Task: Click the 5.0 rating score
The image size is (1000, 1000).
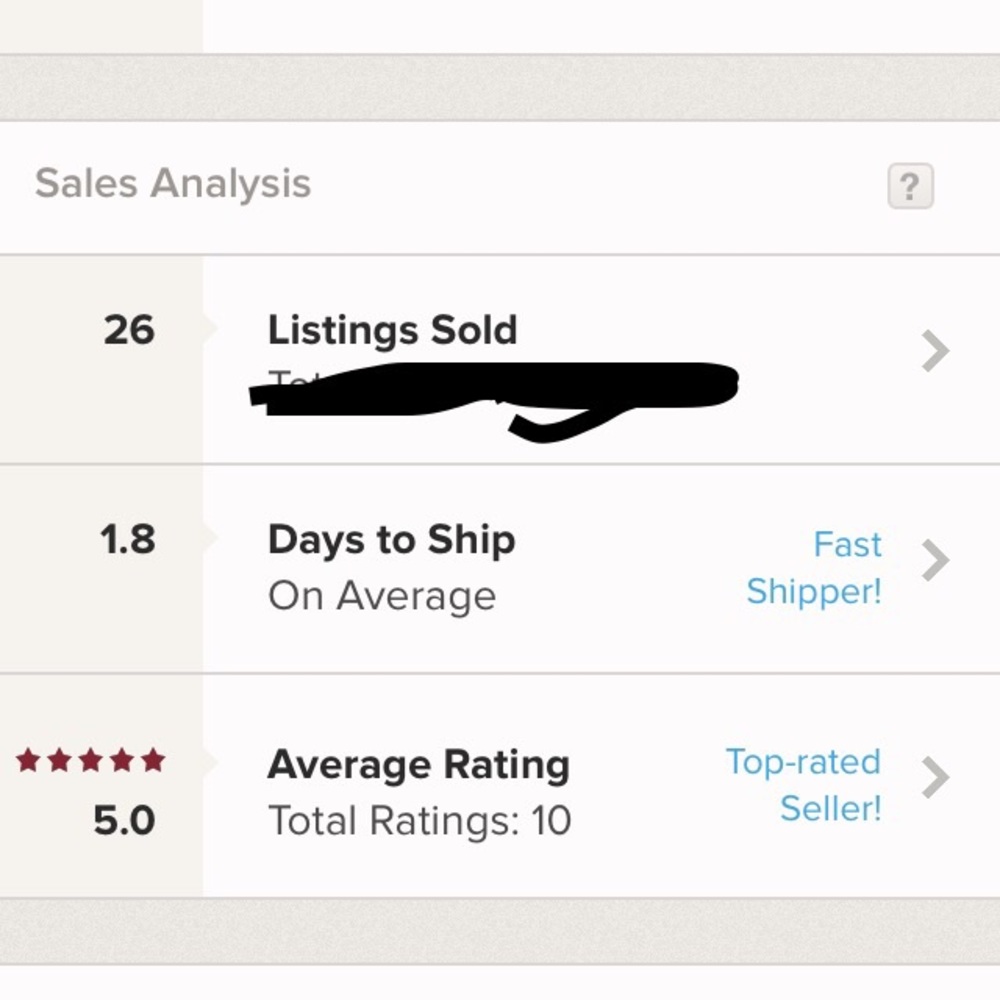Action: pos(124,821)
